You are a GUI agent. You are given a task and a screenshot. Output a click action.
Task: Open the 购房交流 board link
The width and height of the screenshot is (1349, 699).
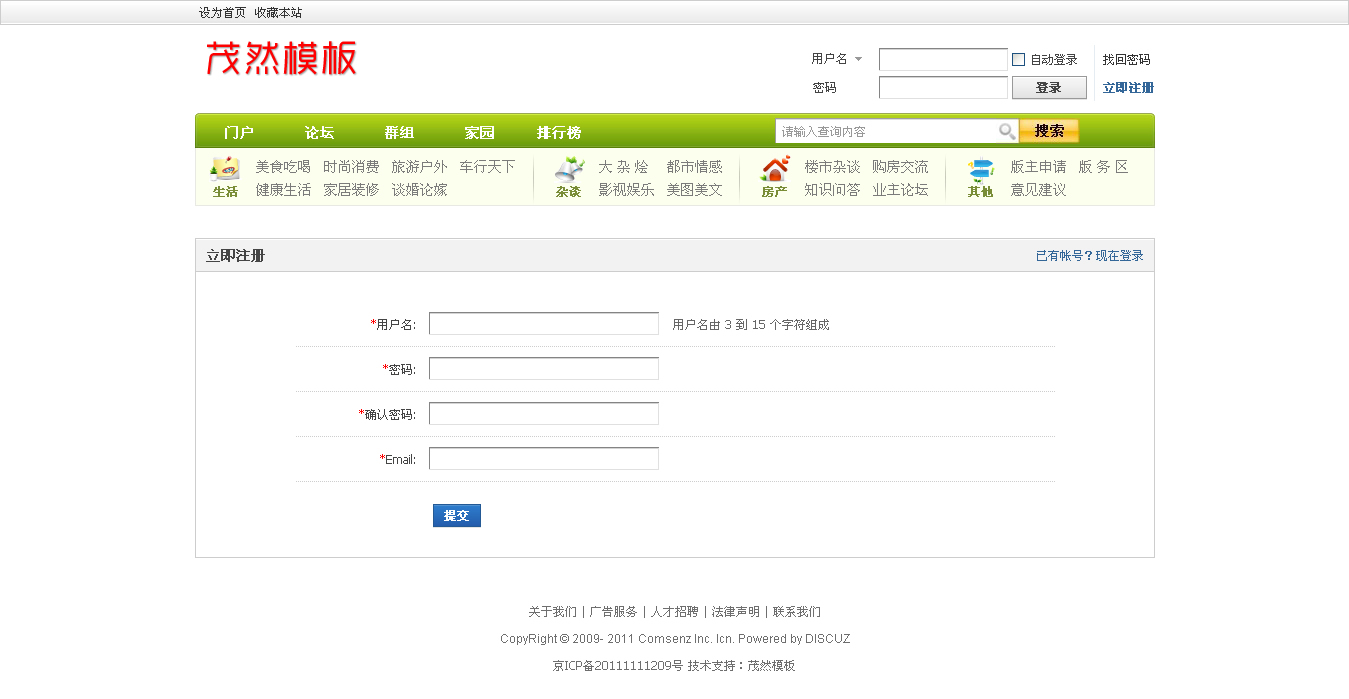point(900,167)
